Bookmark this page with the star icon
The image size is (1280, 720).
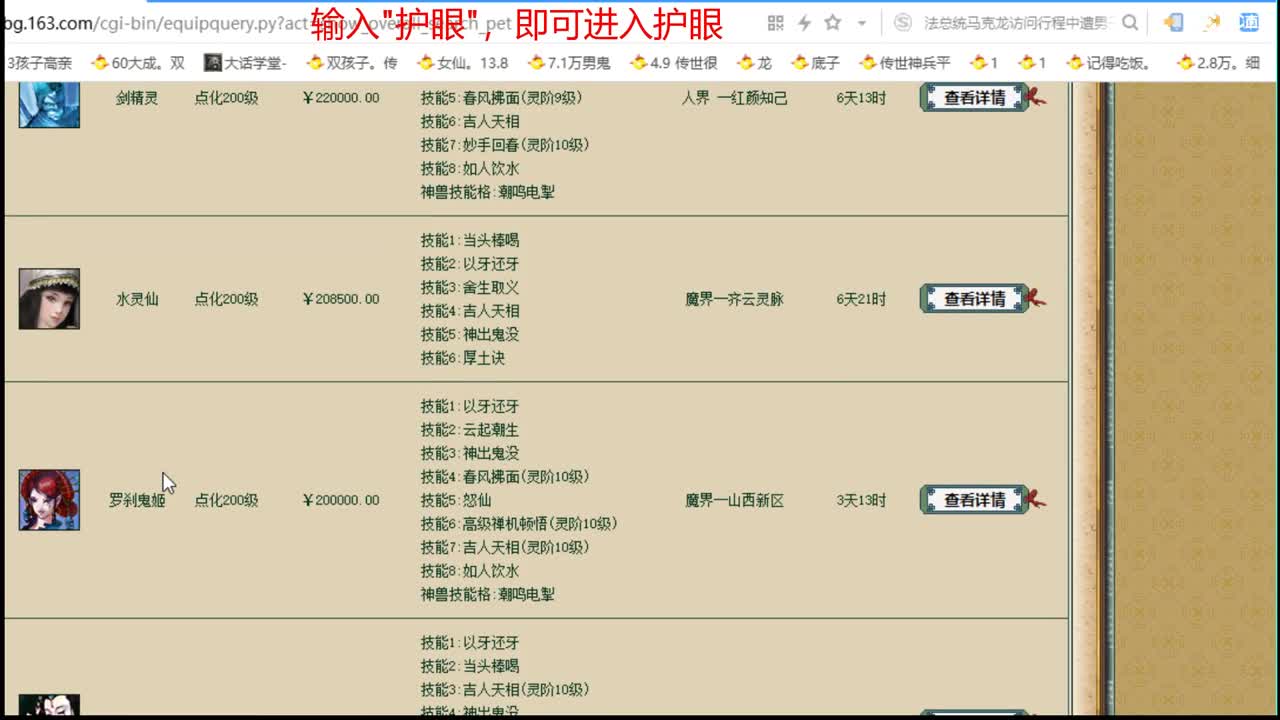(x=832, y=22)
